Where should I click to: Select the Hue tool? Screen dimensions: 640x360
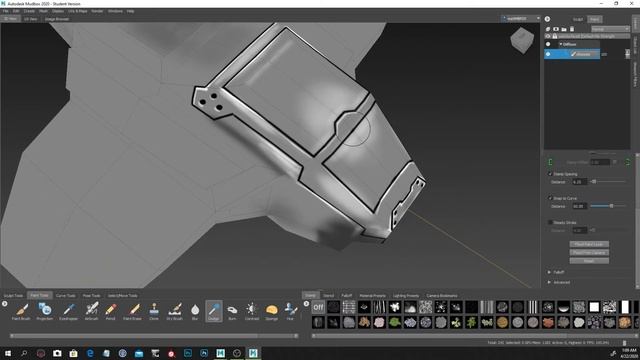point(290,311)
